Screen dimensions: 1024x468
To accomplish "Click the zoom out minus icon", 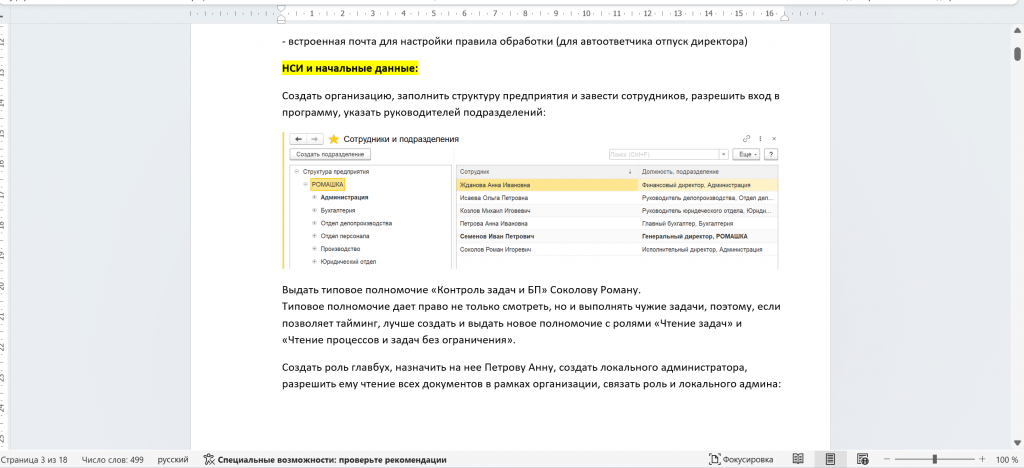I will point(888,460).
